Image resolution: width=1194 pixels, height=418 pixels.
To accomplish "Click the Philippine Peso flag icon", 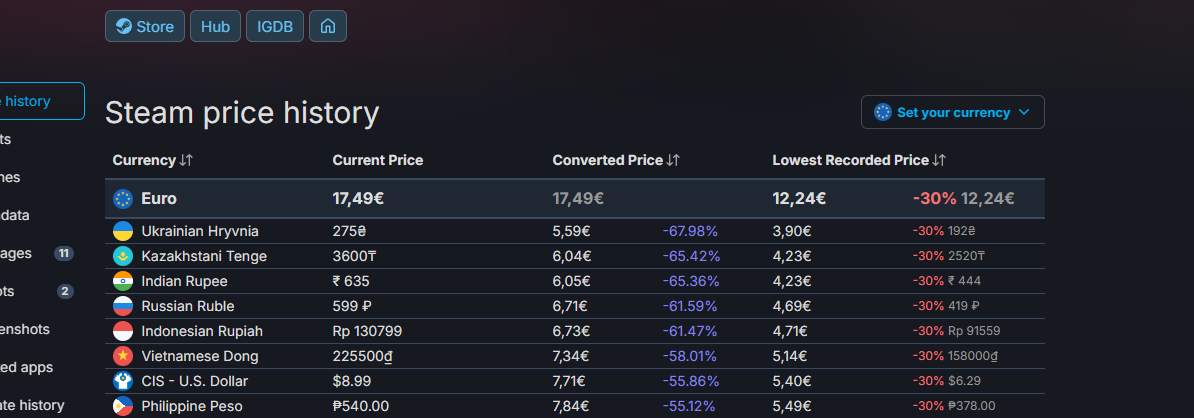I will [x=123, y=406].
